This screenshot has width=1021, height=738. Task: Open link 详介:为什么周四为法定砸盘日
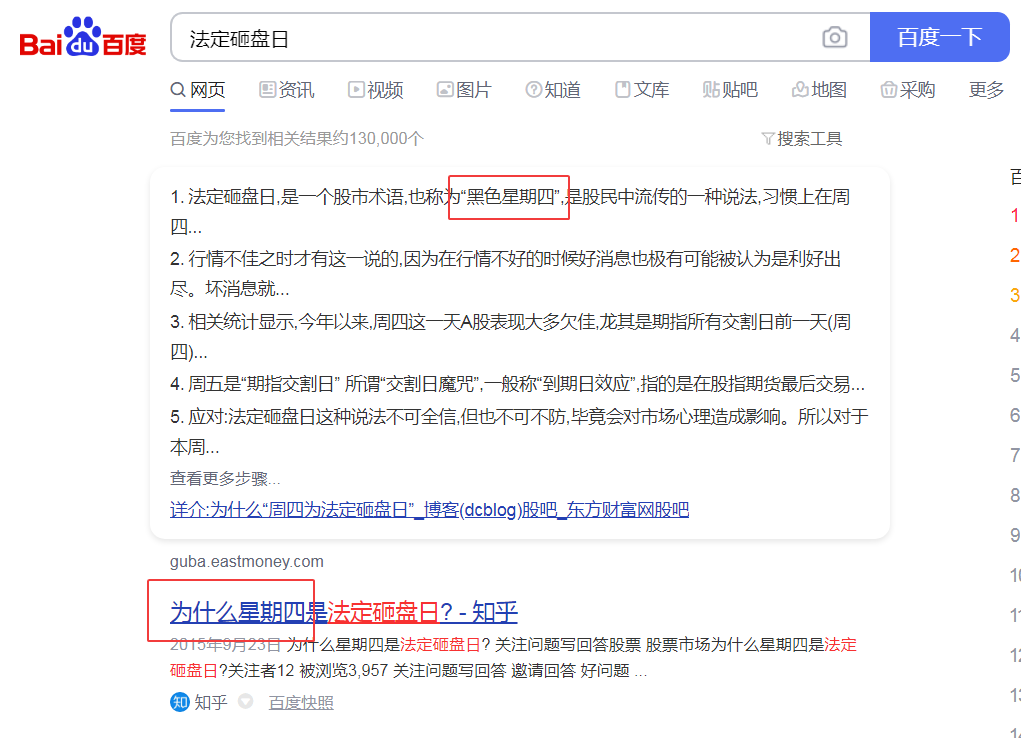point(429,509)
